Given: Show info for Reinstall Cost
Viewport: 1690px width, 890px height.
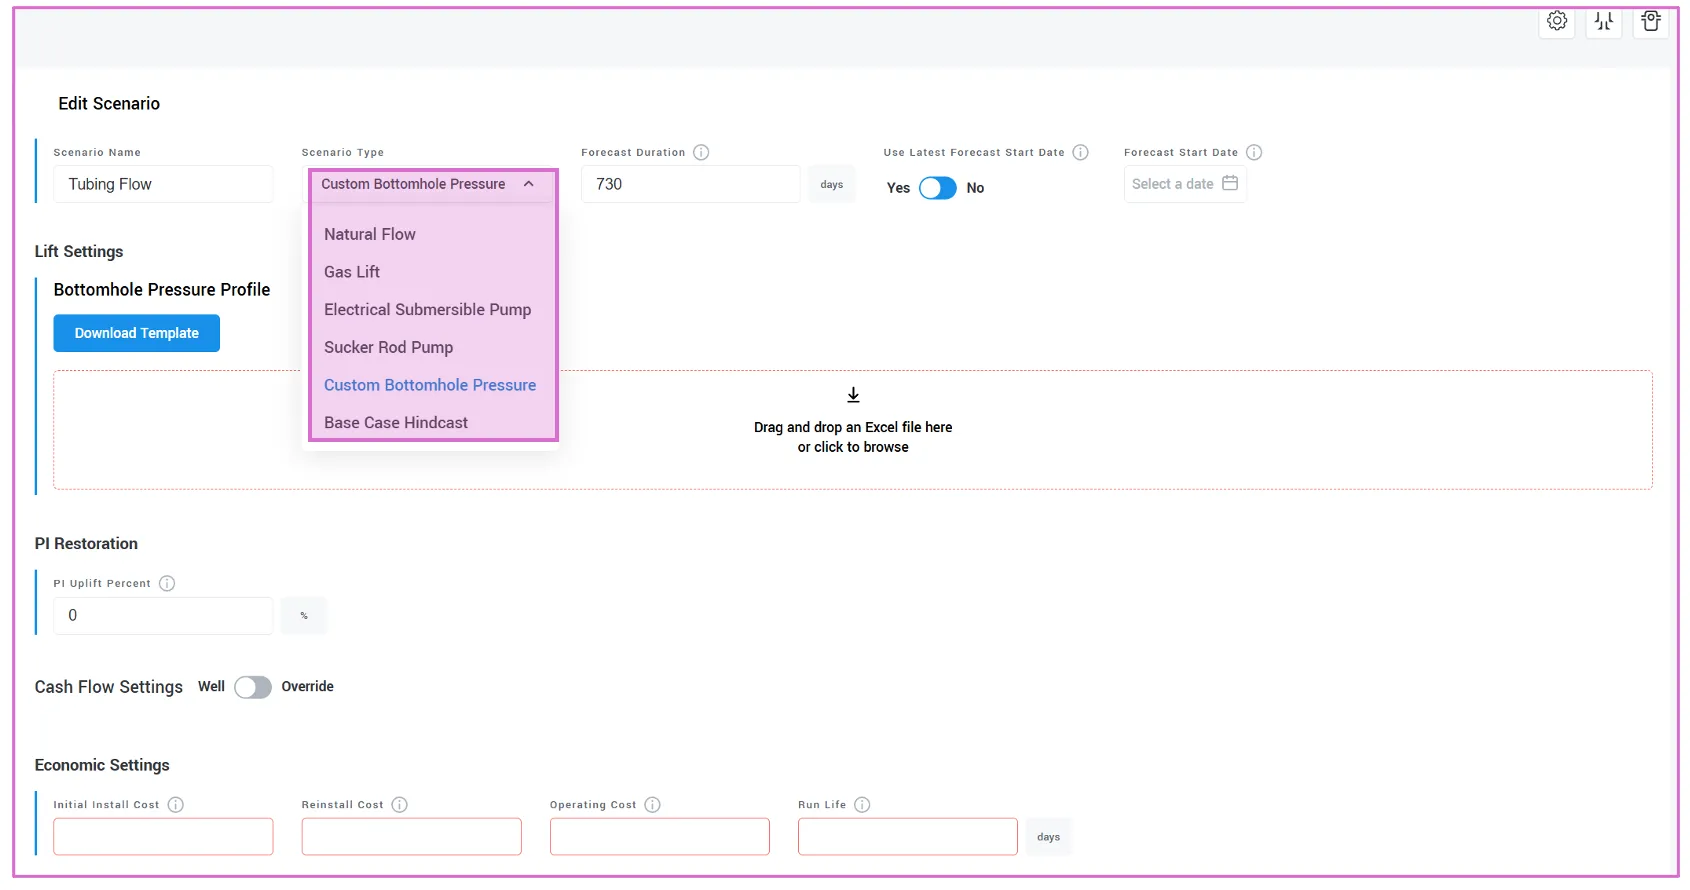Looking at the screenshot, I should coord(400,805).
